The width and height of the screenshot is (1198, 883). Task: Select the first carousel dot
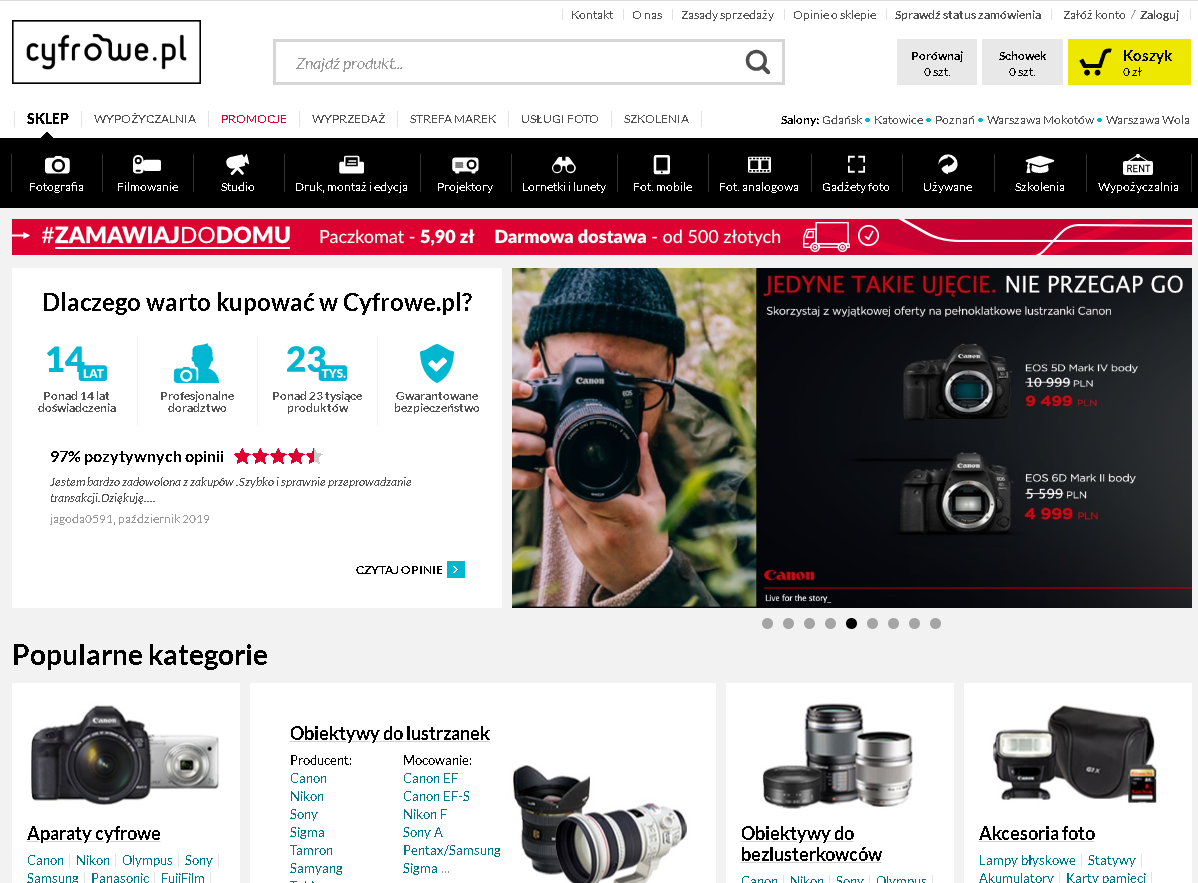click(x=767, y=623)
